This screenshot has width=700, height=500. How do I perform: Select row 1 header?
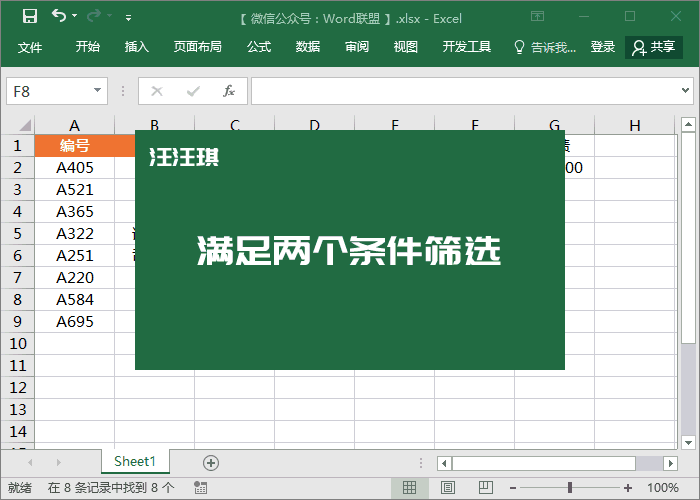point(17,146)
